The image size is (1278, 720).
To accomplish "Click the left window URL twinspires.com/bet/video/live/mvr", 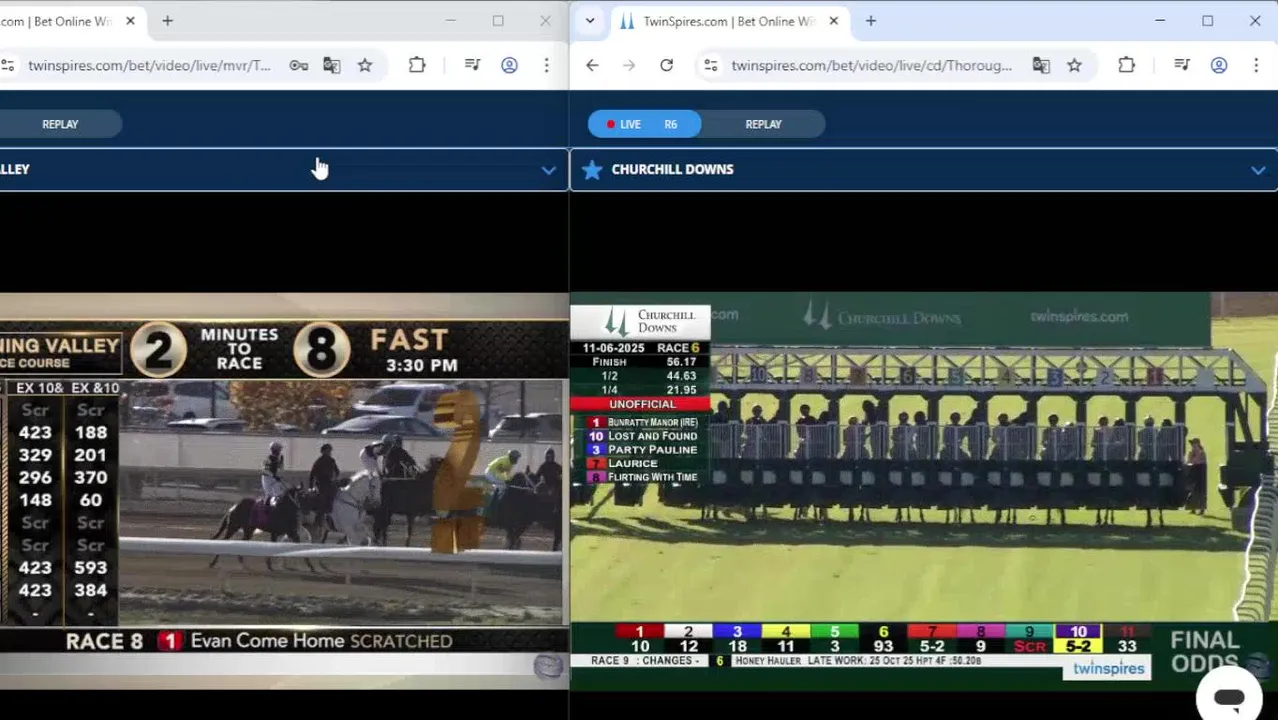I will click(149, 66).
